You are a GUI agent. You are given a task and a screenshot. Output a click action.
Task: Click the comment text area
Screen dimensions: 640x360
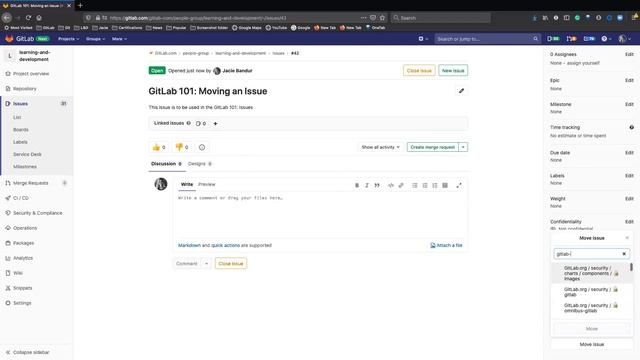[320, 214]
